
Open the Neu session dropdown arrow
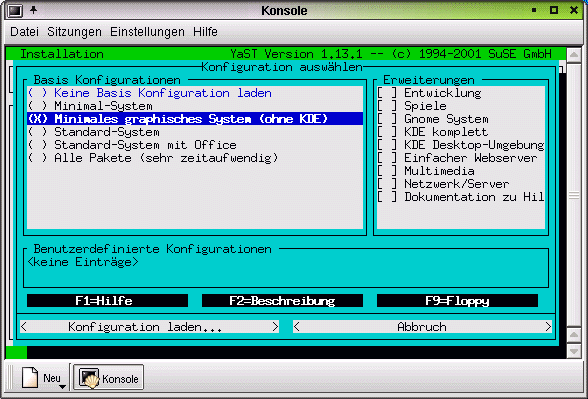tap(63, 386)
